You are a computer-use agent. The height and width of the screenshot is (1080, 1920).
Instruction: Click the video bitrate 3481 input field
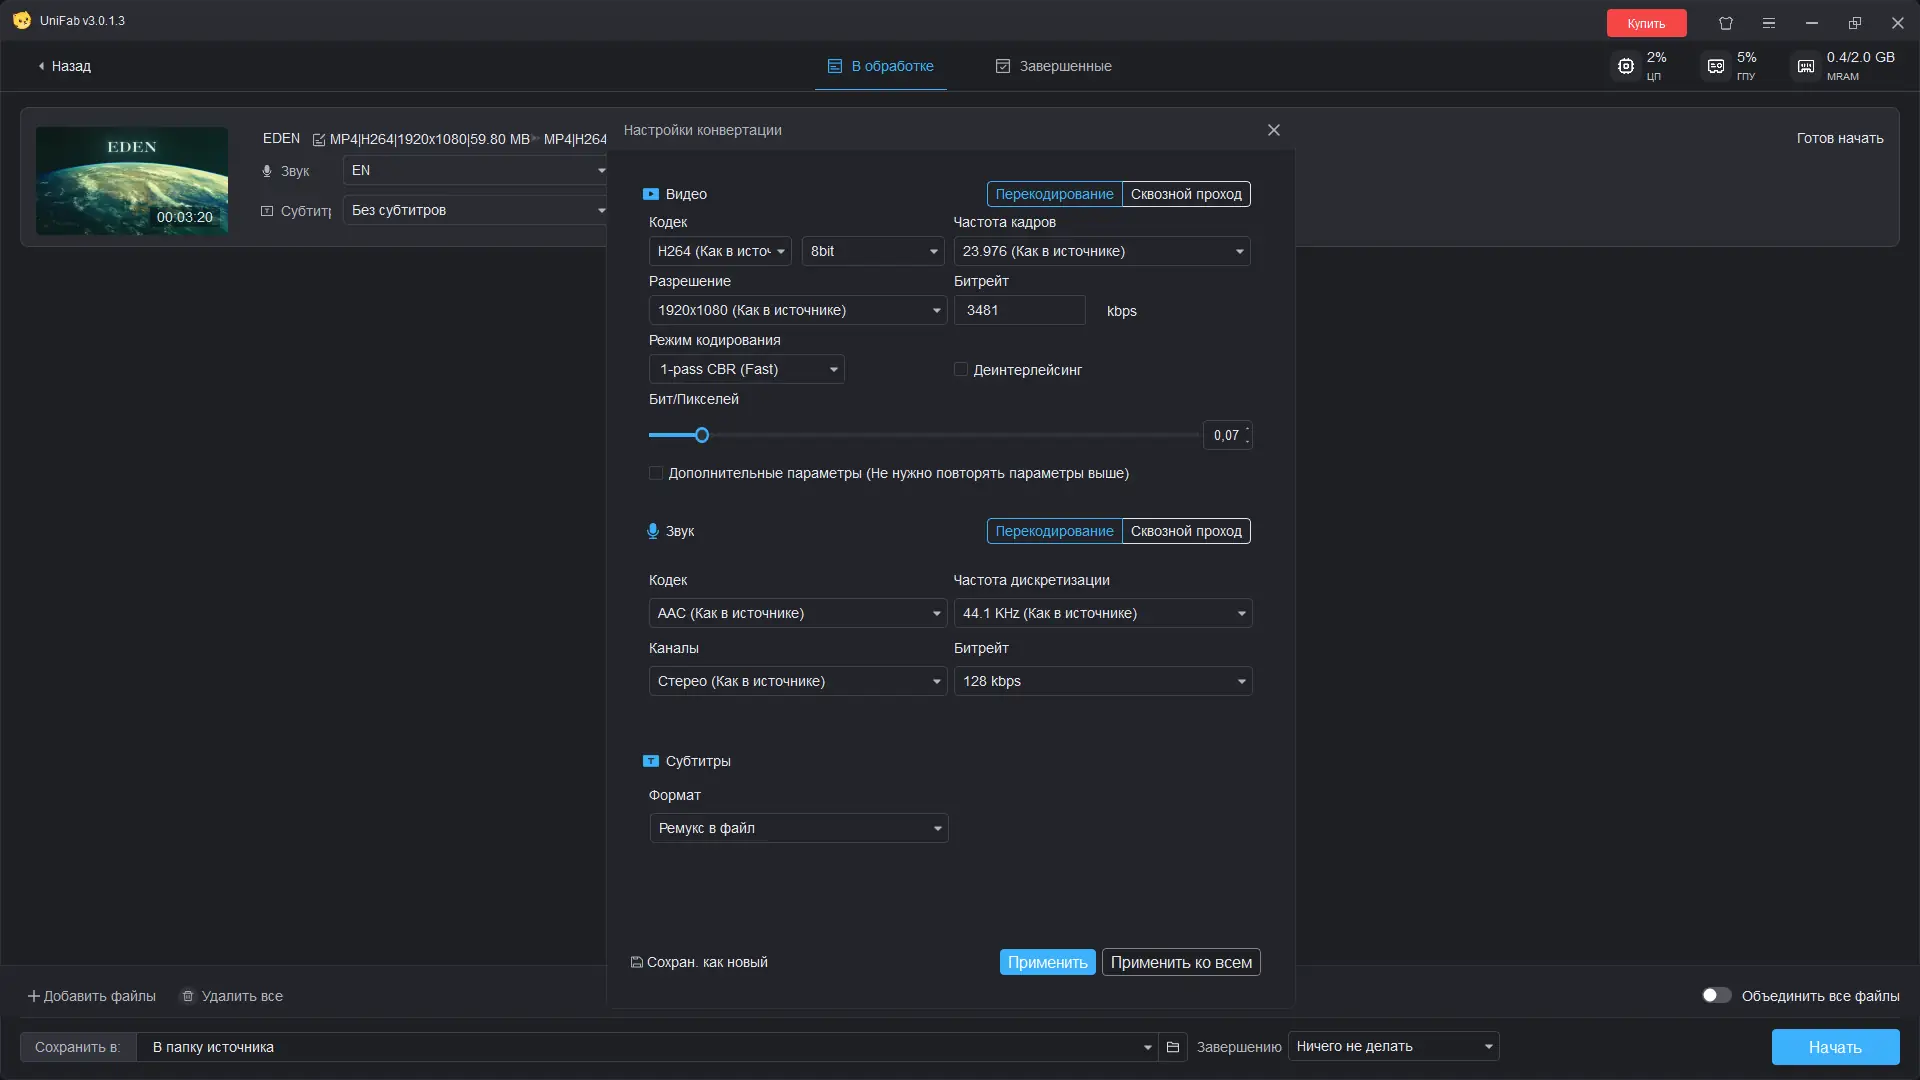click(x=1018, y=310)
